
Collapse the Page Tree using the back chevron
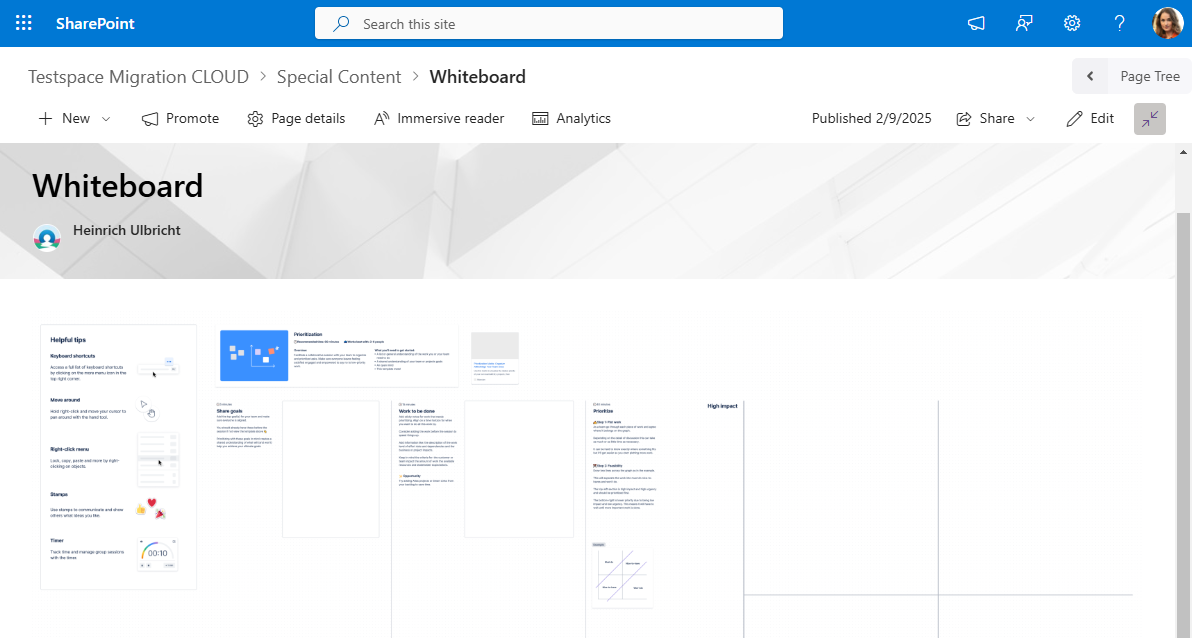[x=1090, y=76]
